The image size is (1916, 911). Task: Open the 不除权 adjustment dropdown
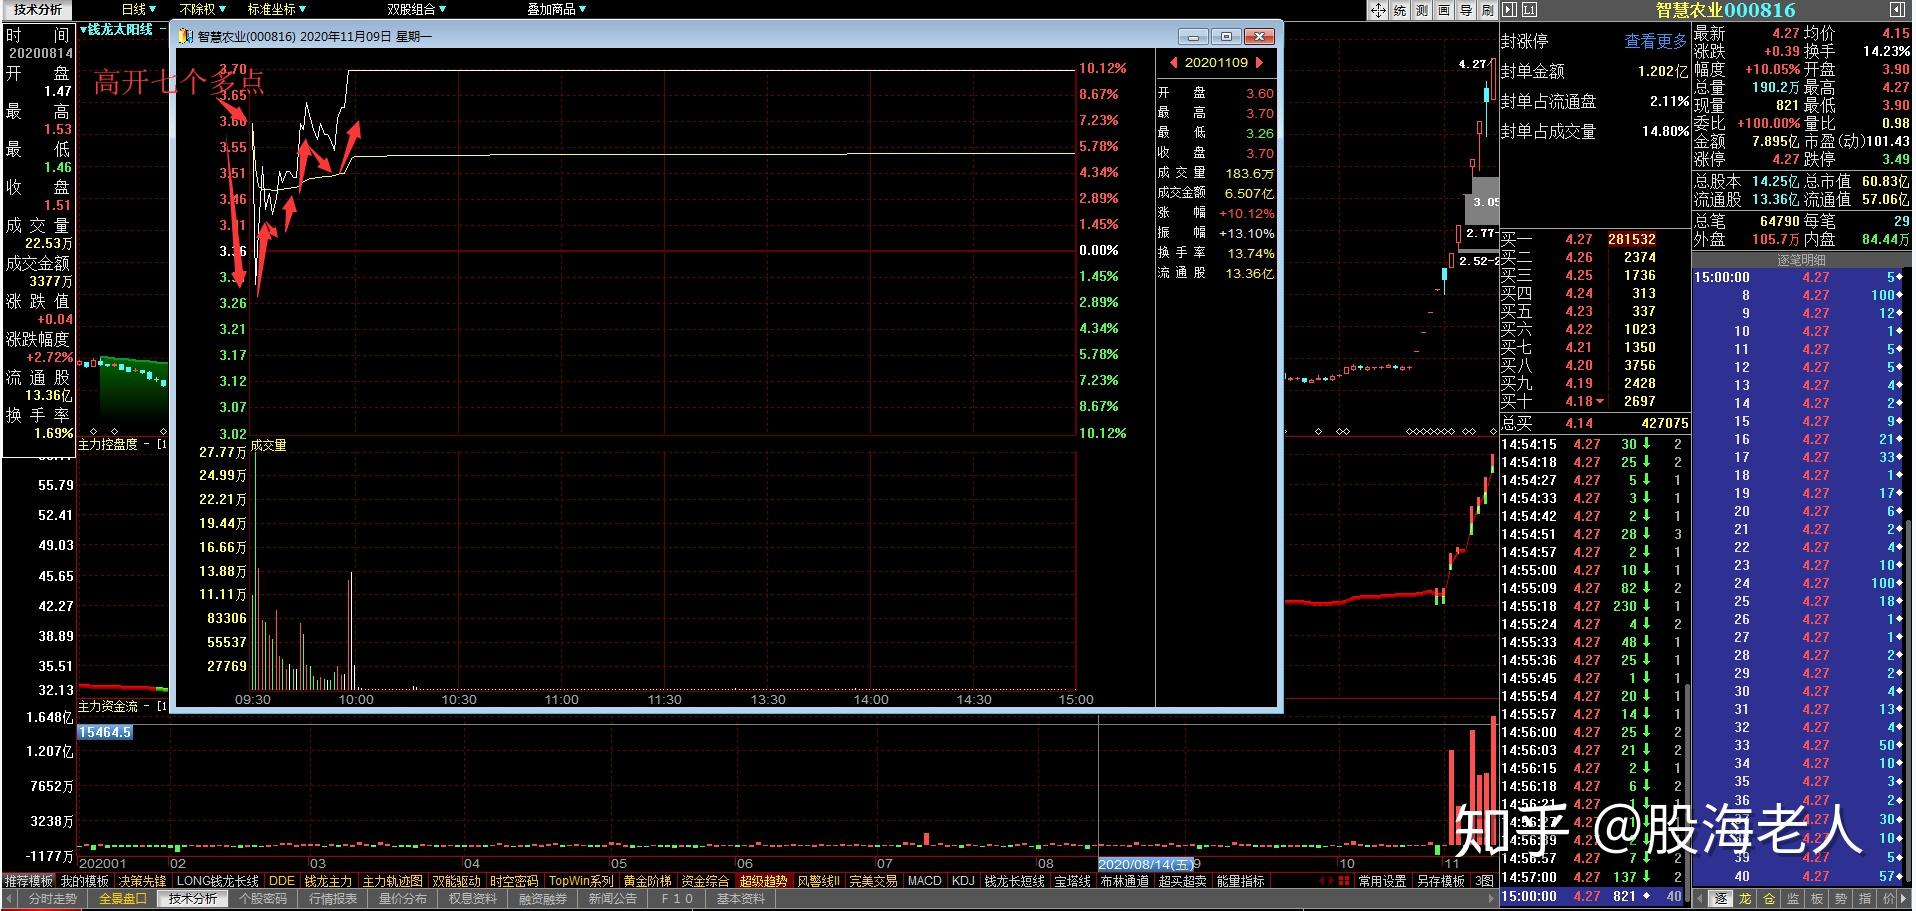tap(202, 9)
